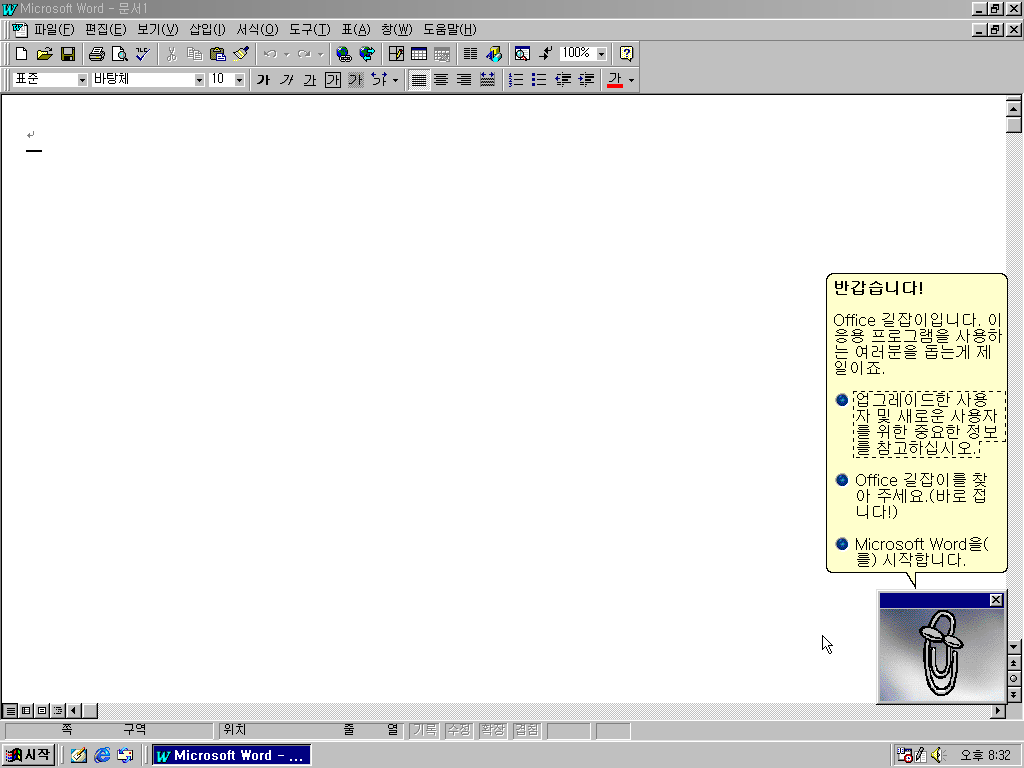1024x768 pixels.
Task: Open the 편집(E) menu
Action: tap(105, 29)
